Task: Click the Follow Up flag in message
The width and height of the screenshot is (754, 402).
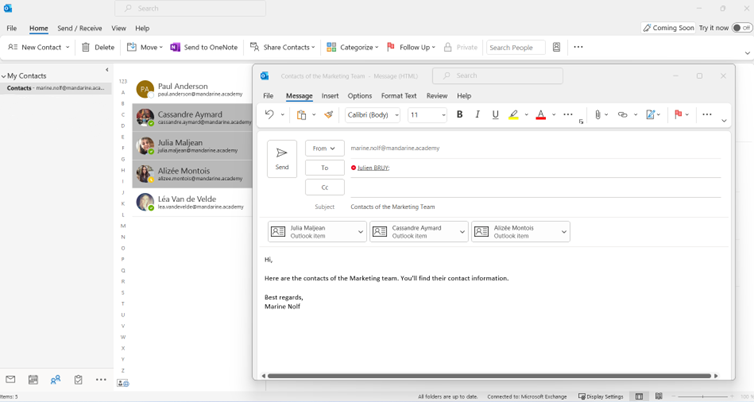Action: click(678, 114)
